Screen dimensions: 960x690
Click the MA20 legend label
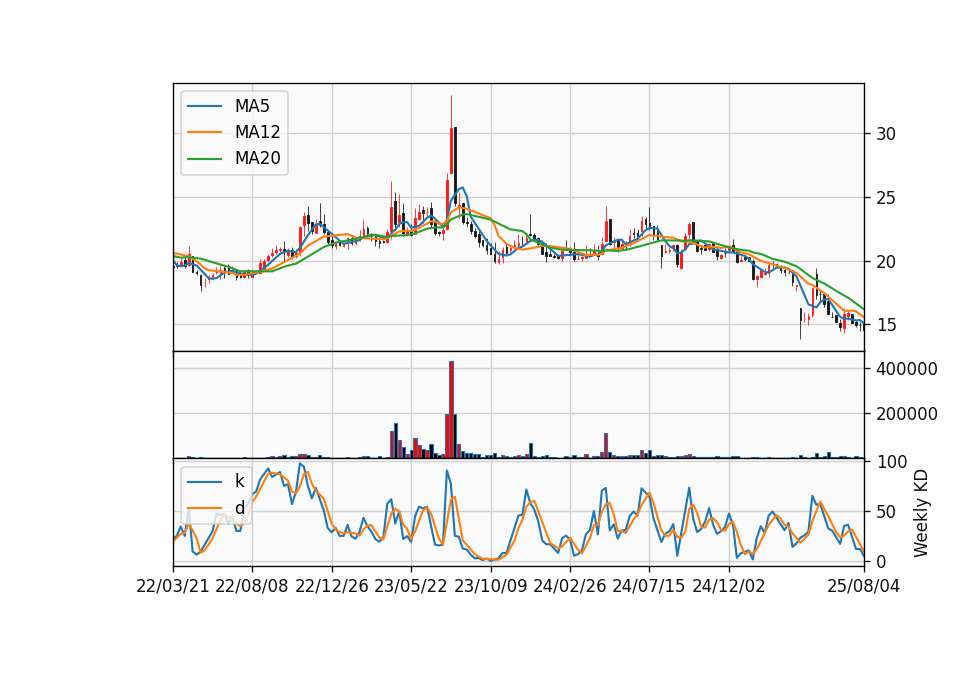pyautogui.click(x=257, y=158)
